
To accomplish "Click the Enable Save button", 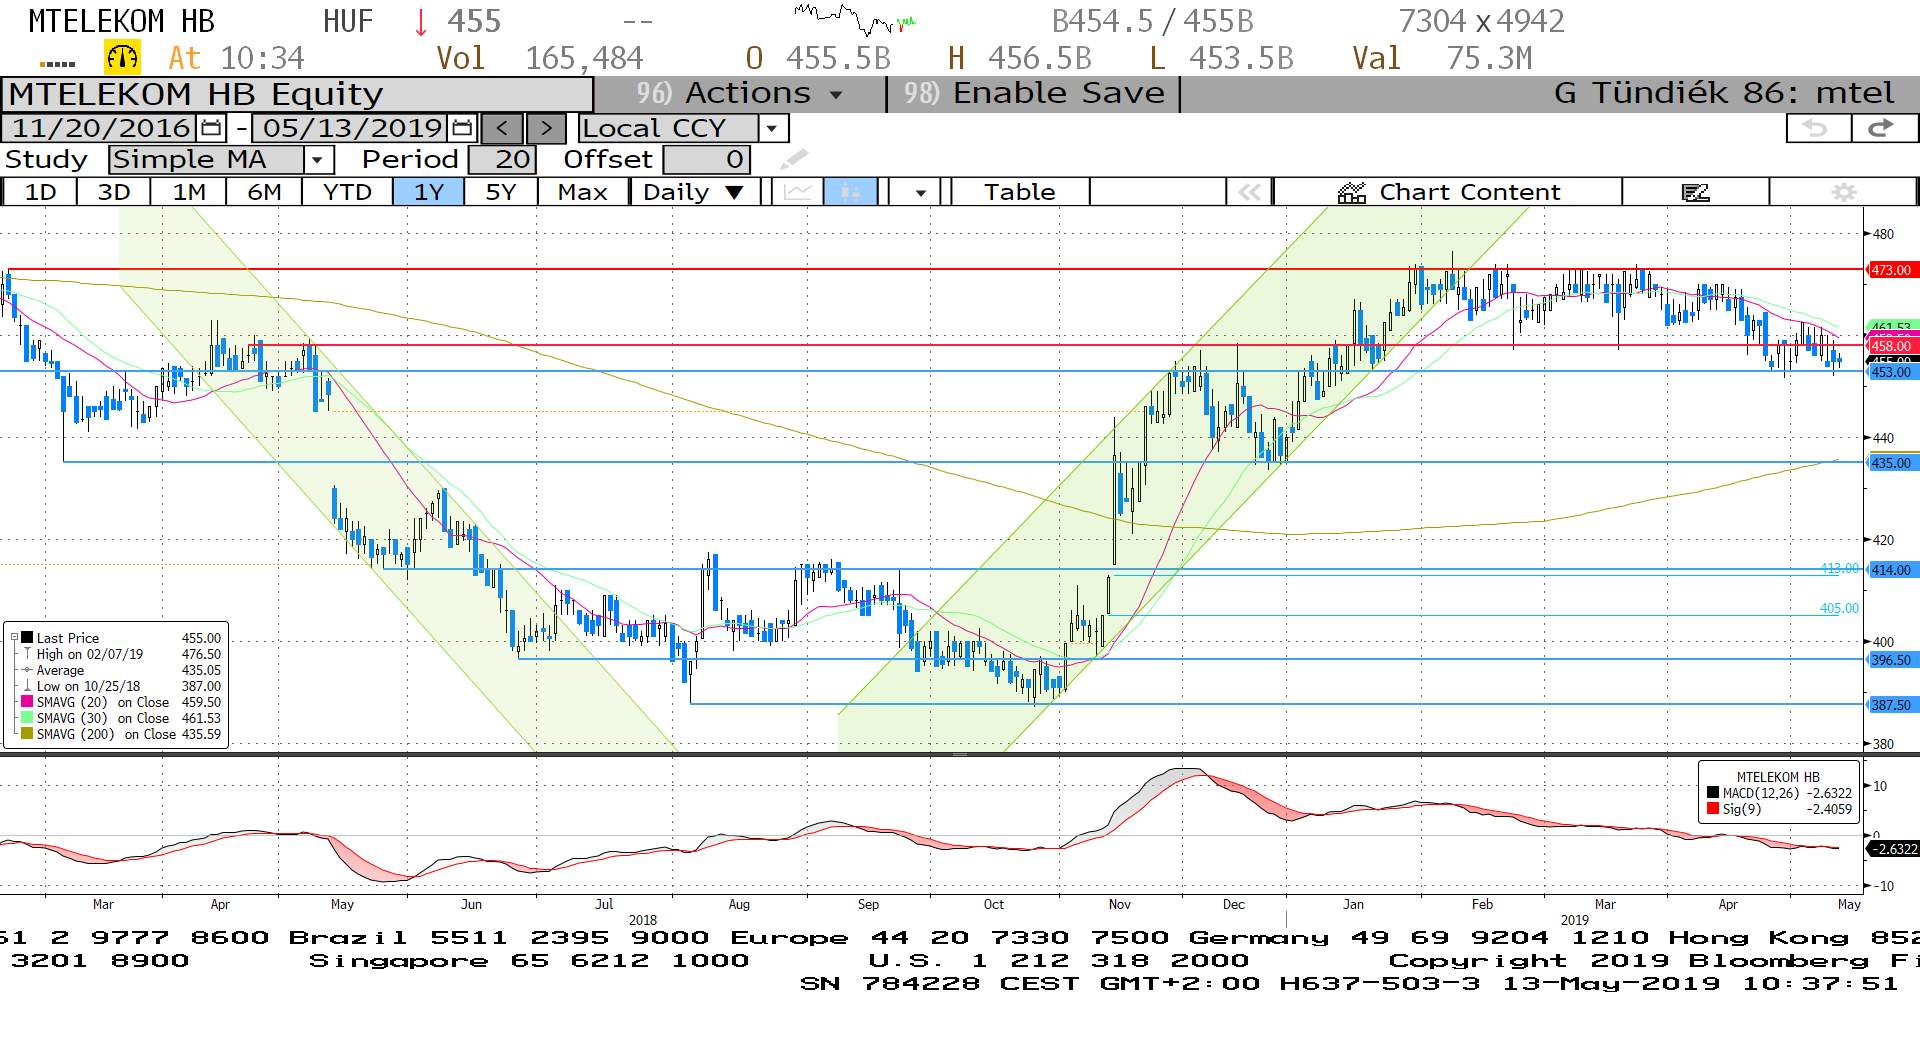I will pos(1034,94).
